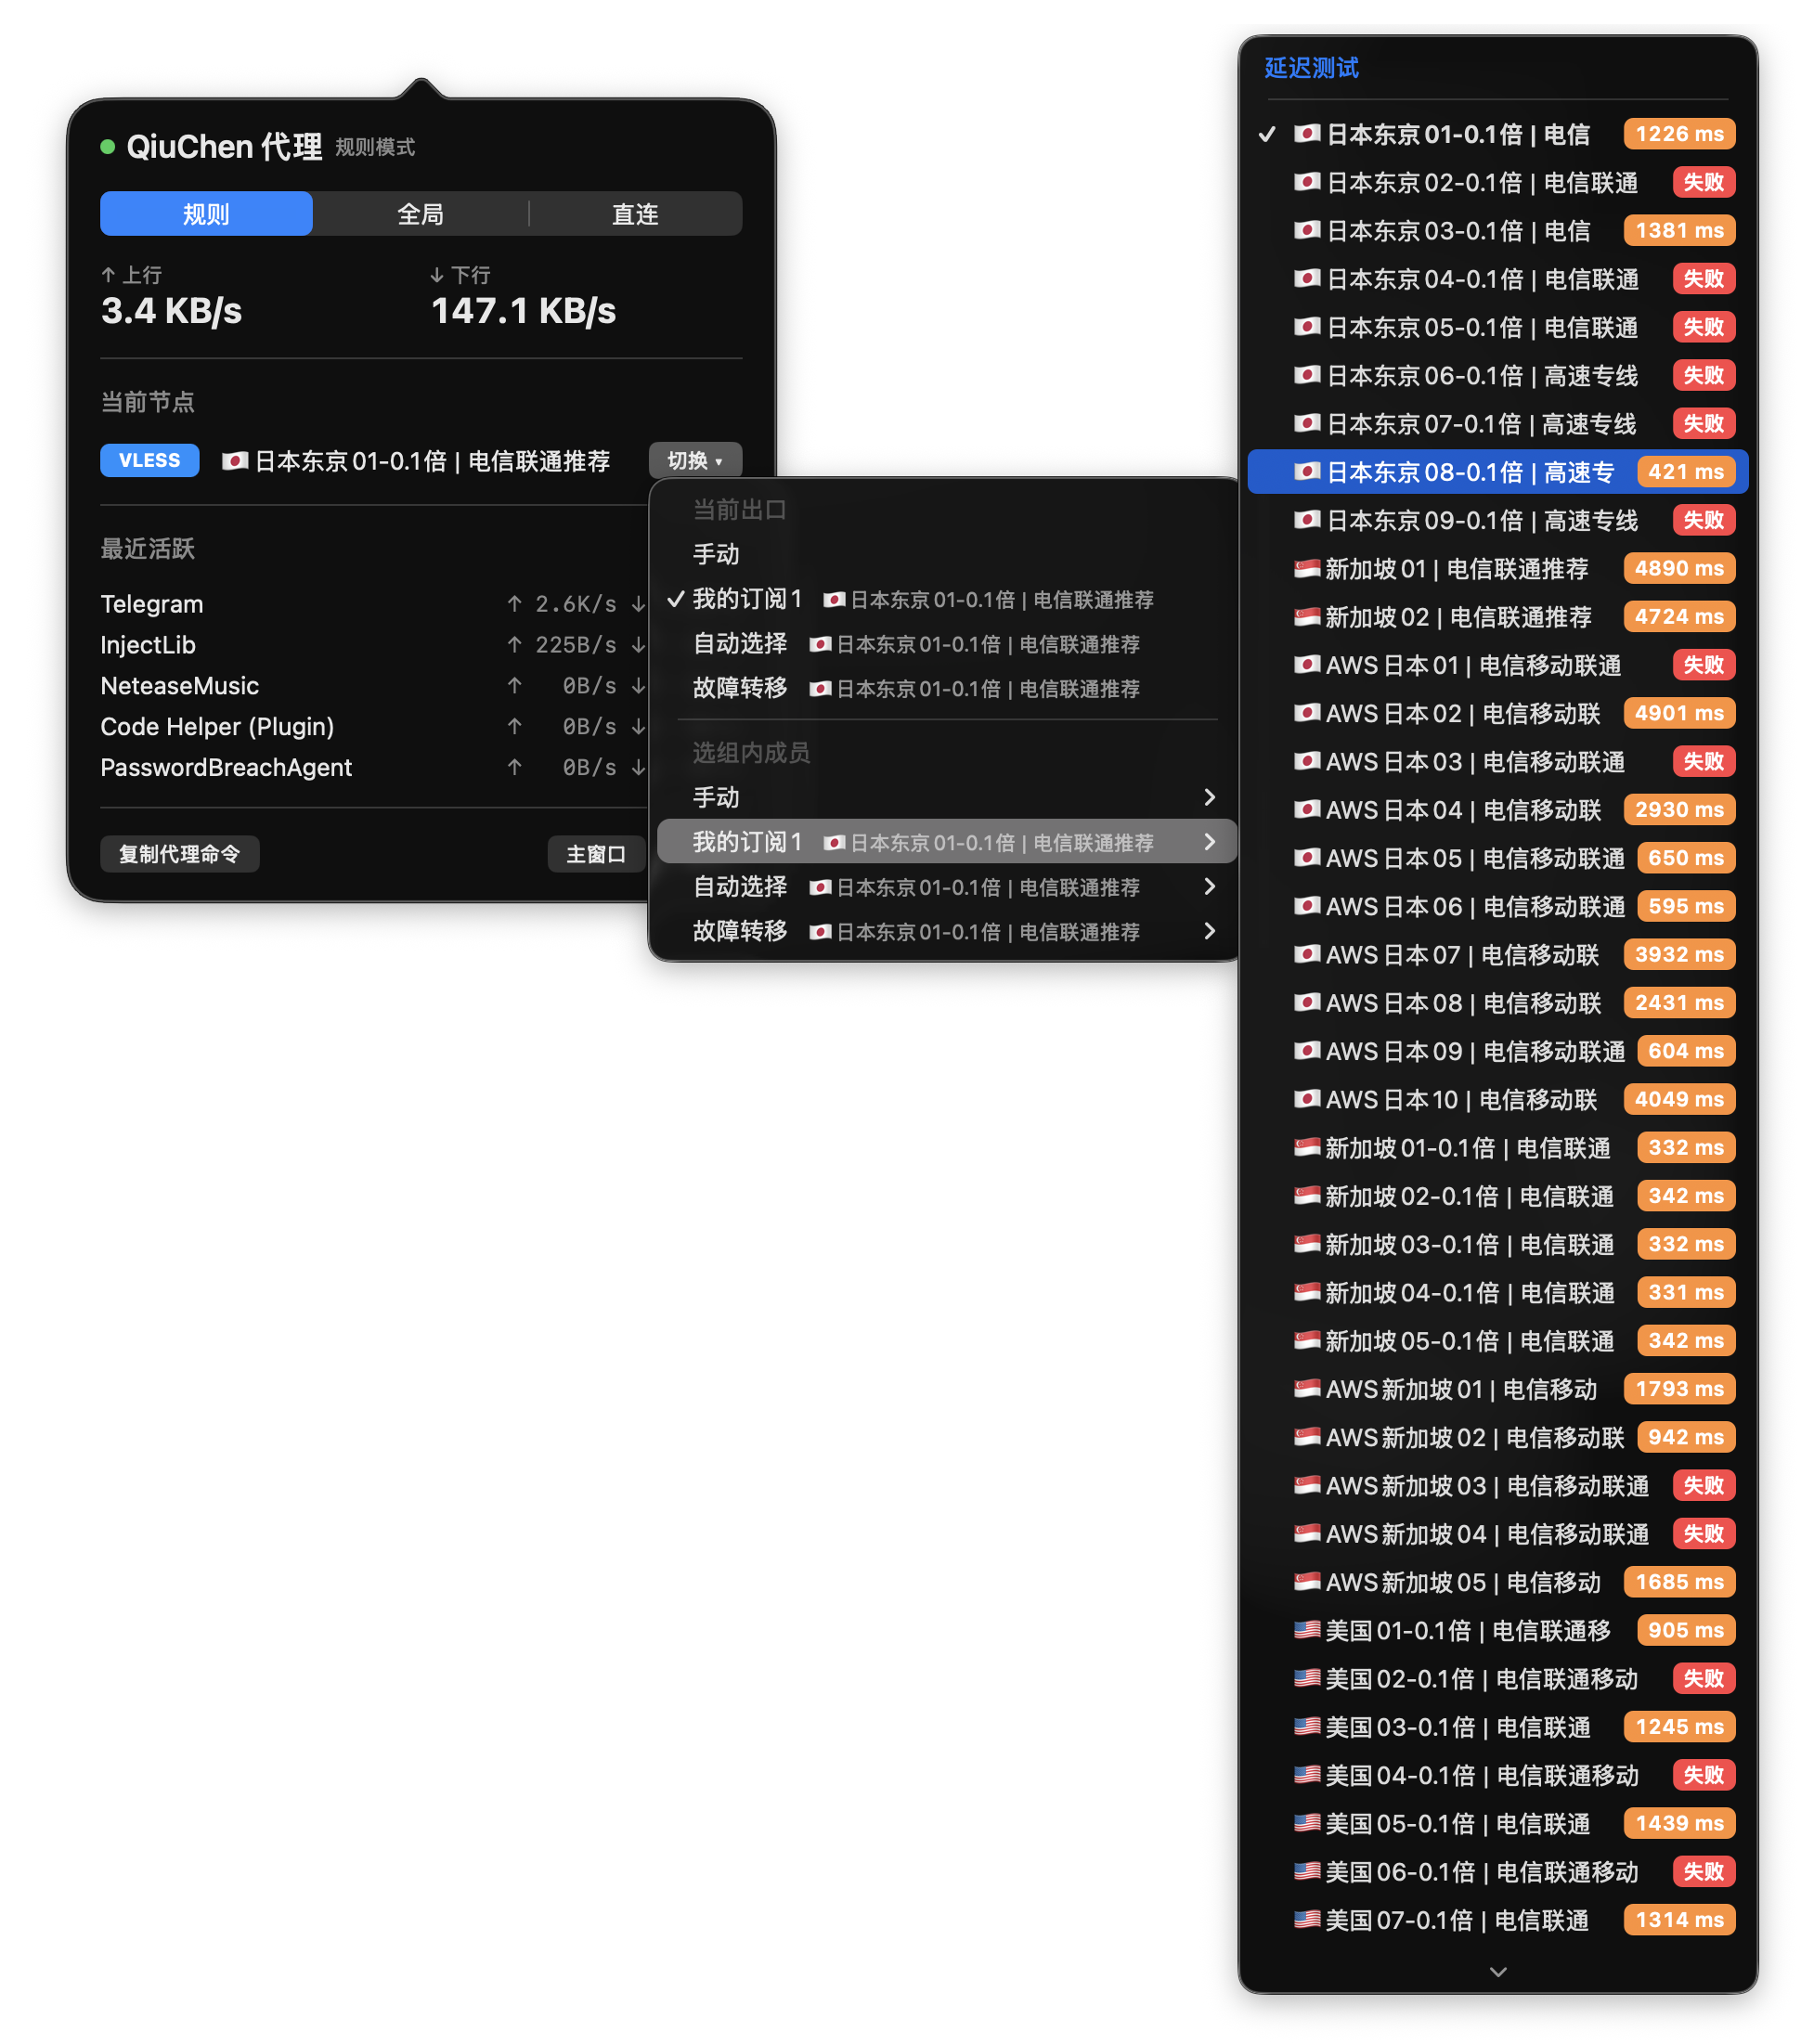Click 失败 badge of AWS 新加坡 03

(x=1703, y=1485)
